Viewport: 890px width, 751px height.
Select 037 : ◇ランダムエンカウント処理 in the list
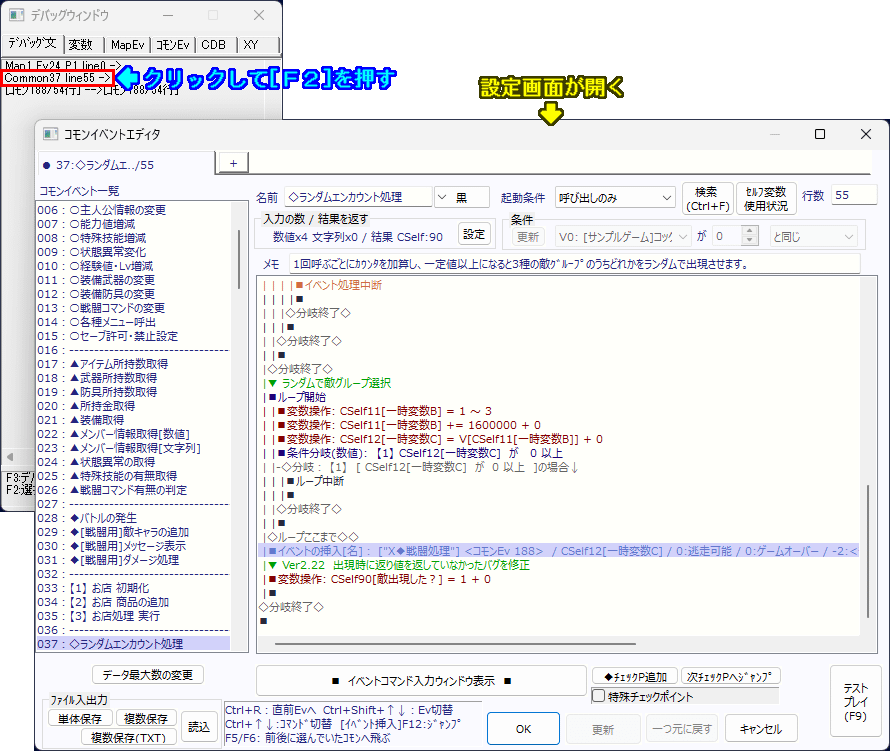click(134, 644)
